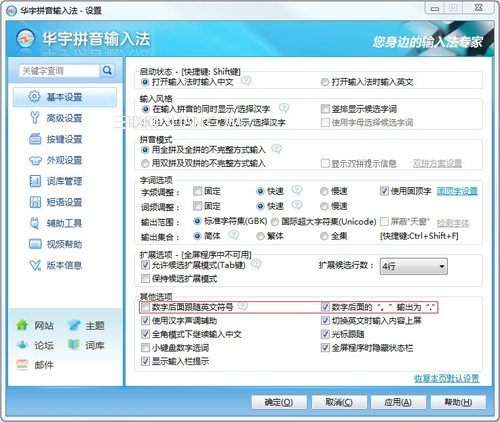Click the 辅助工具 plug icon
Viewport: 500px width, 422px height.
pos(35,223)
